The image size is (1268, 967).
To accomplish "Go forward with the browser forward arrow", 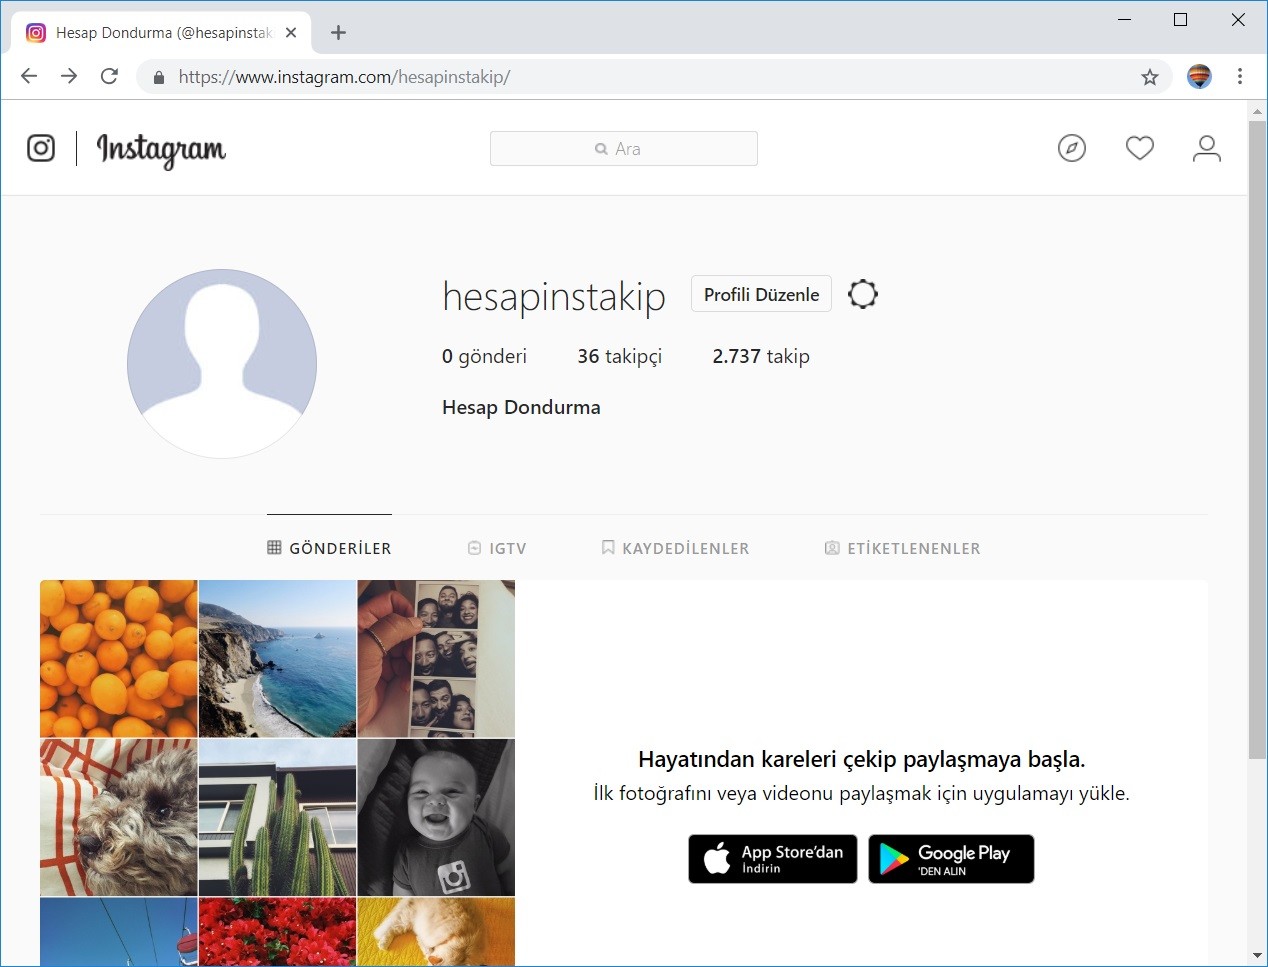I will pyautogui.click(x=69, y=76).
